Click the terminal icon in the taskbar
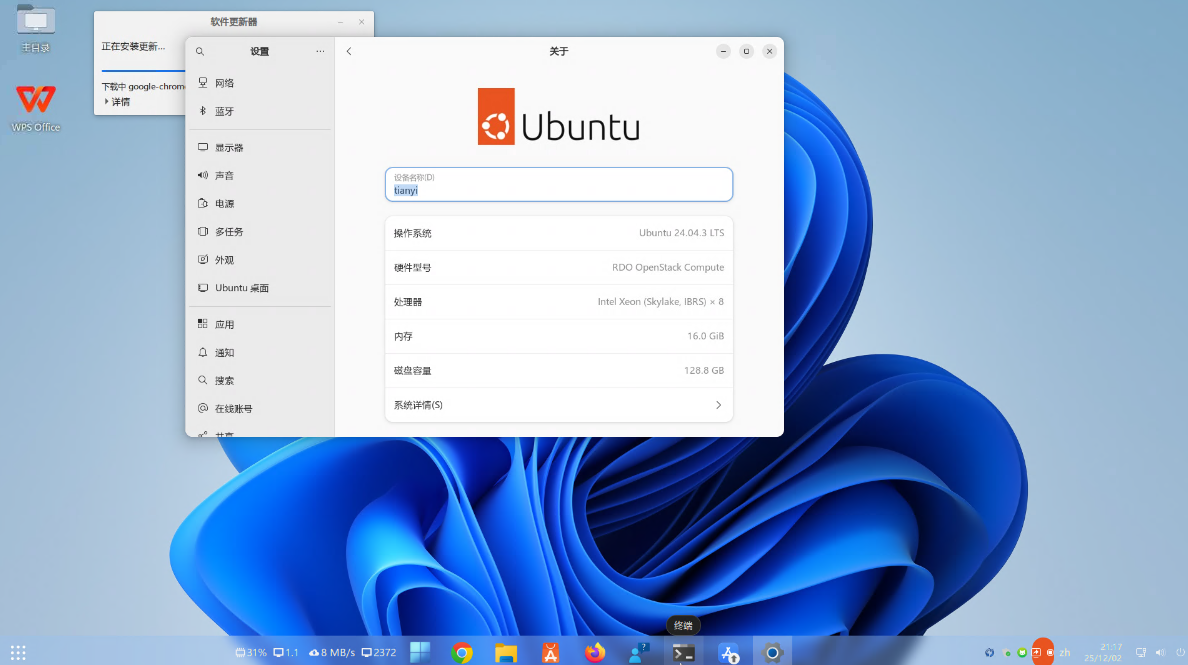 pos(683,653)
